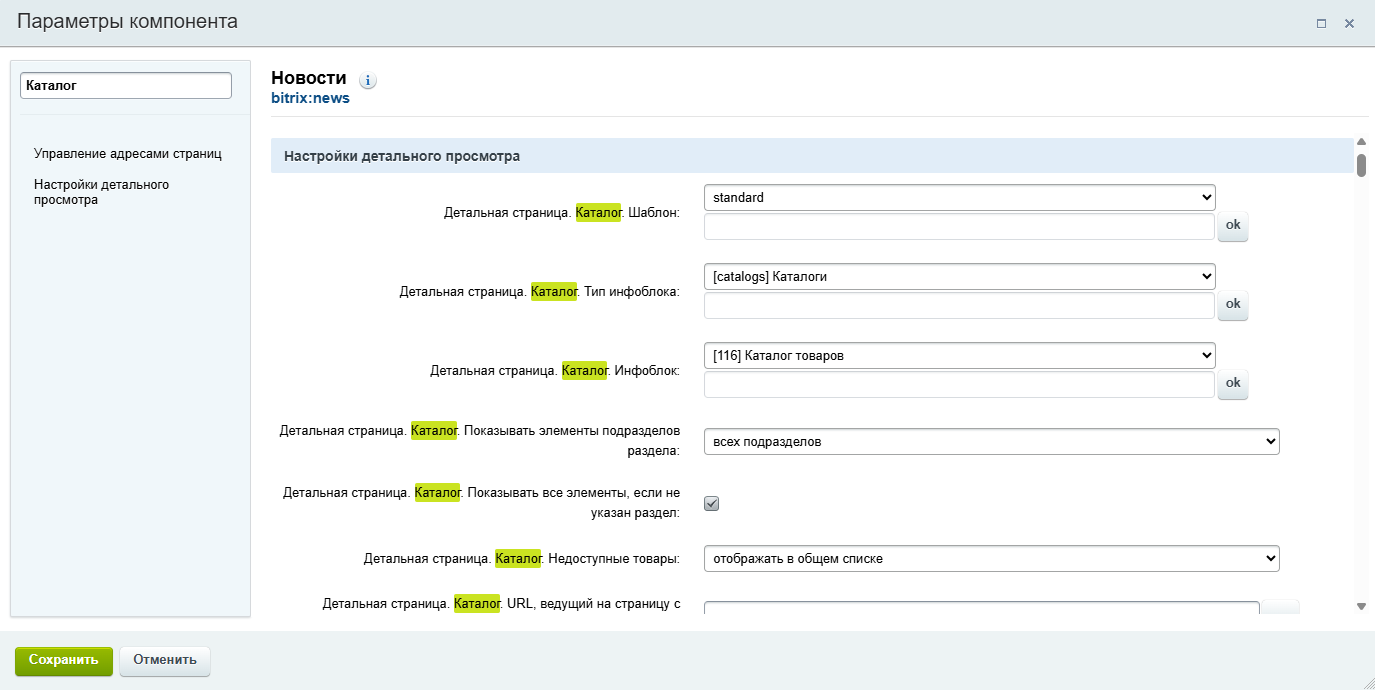Maximize the component parameters dialog
This screenshot has width=1375, height=690.
coord(1321,23)
